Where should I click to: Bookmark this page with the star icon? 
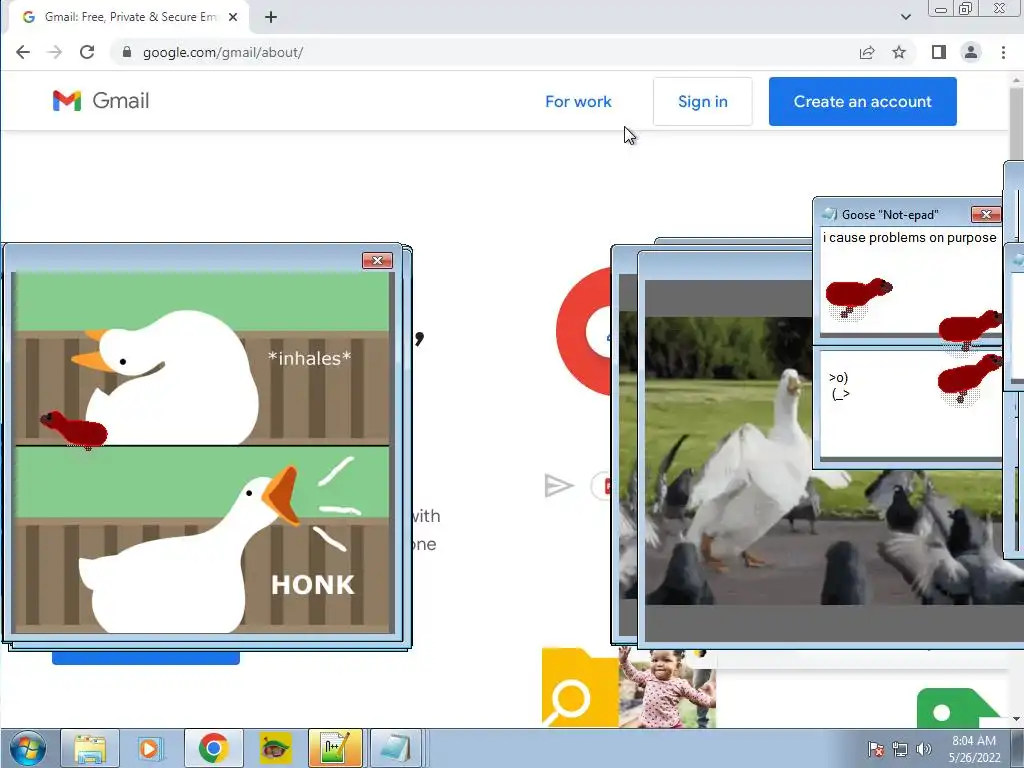pyautogui.click(x=899, y=52)
